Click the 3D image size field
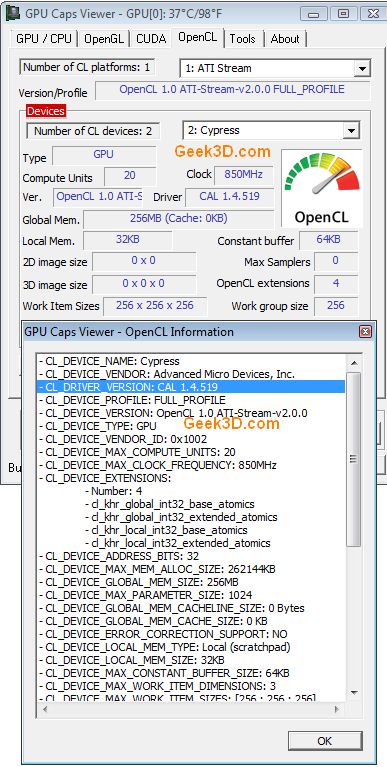Viewport: 387px width, 767px height. point(144,284)
